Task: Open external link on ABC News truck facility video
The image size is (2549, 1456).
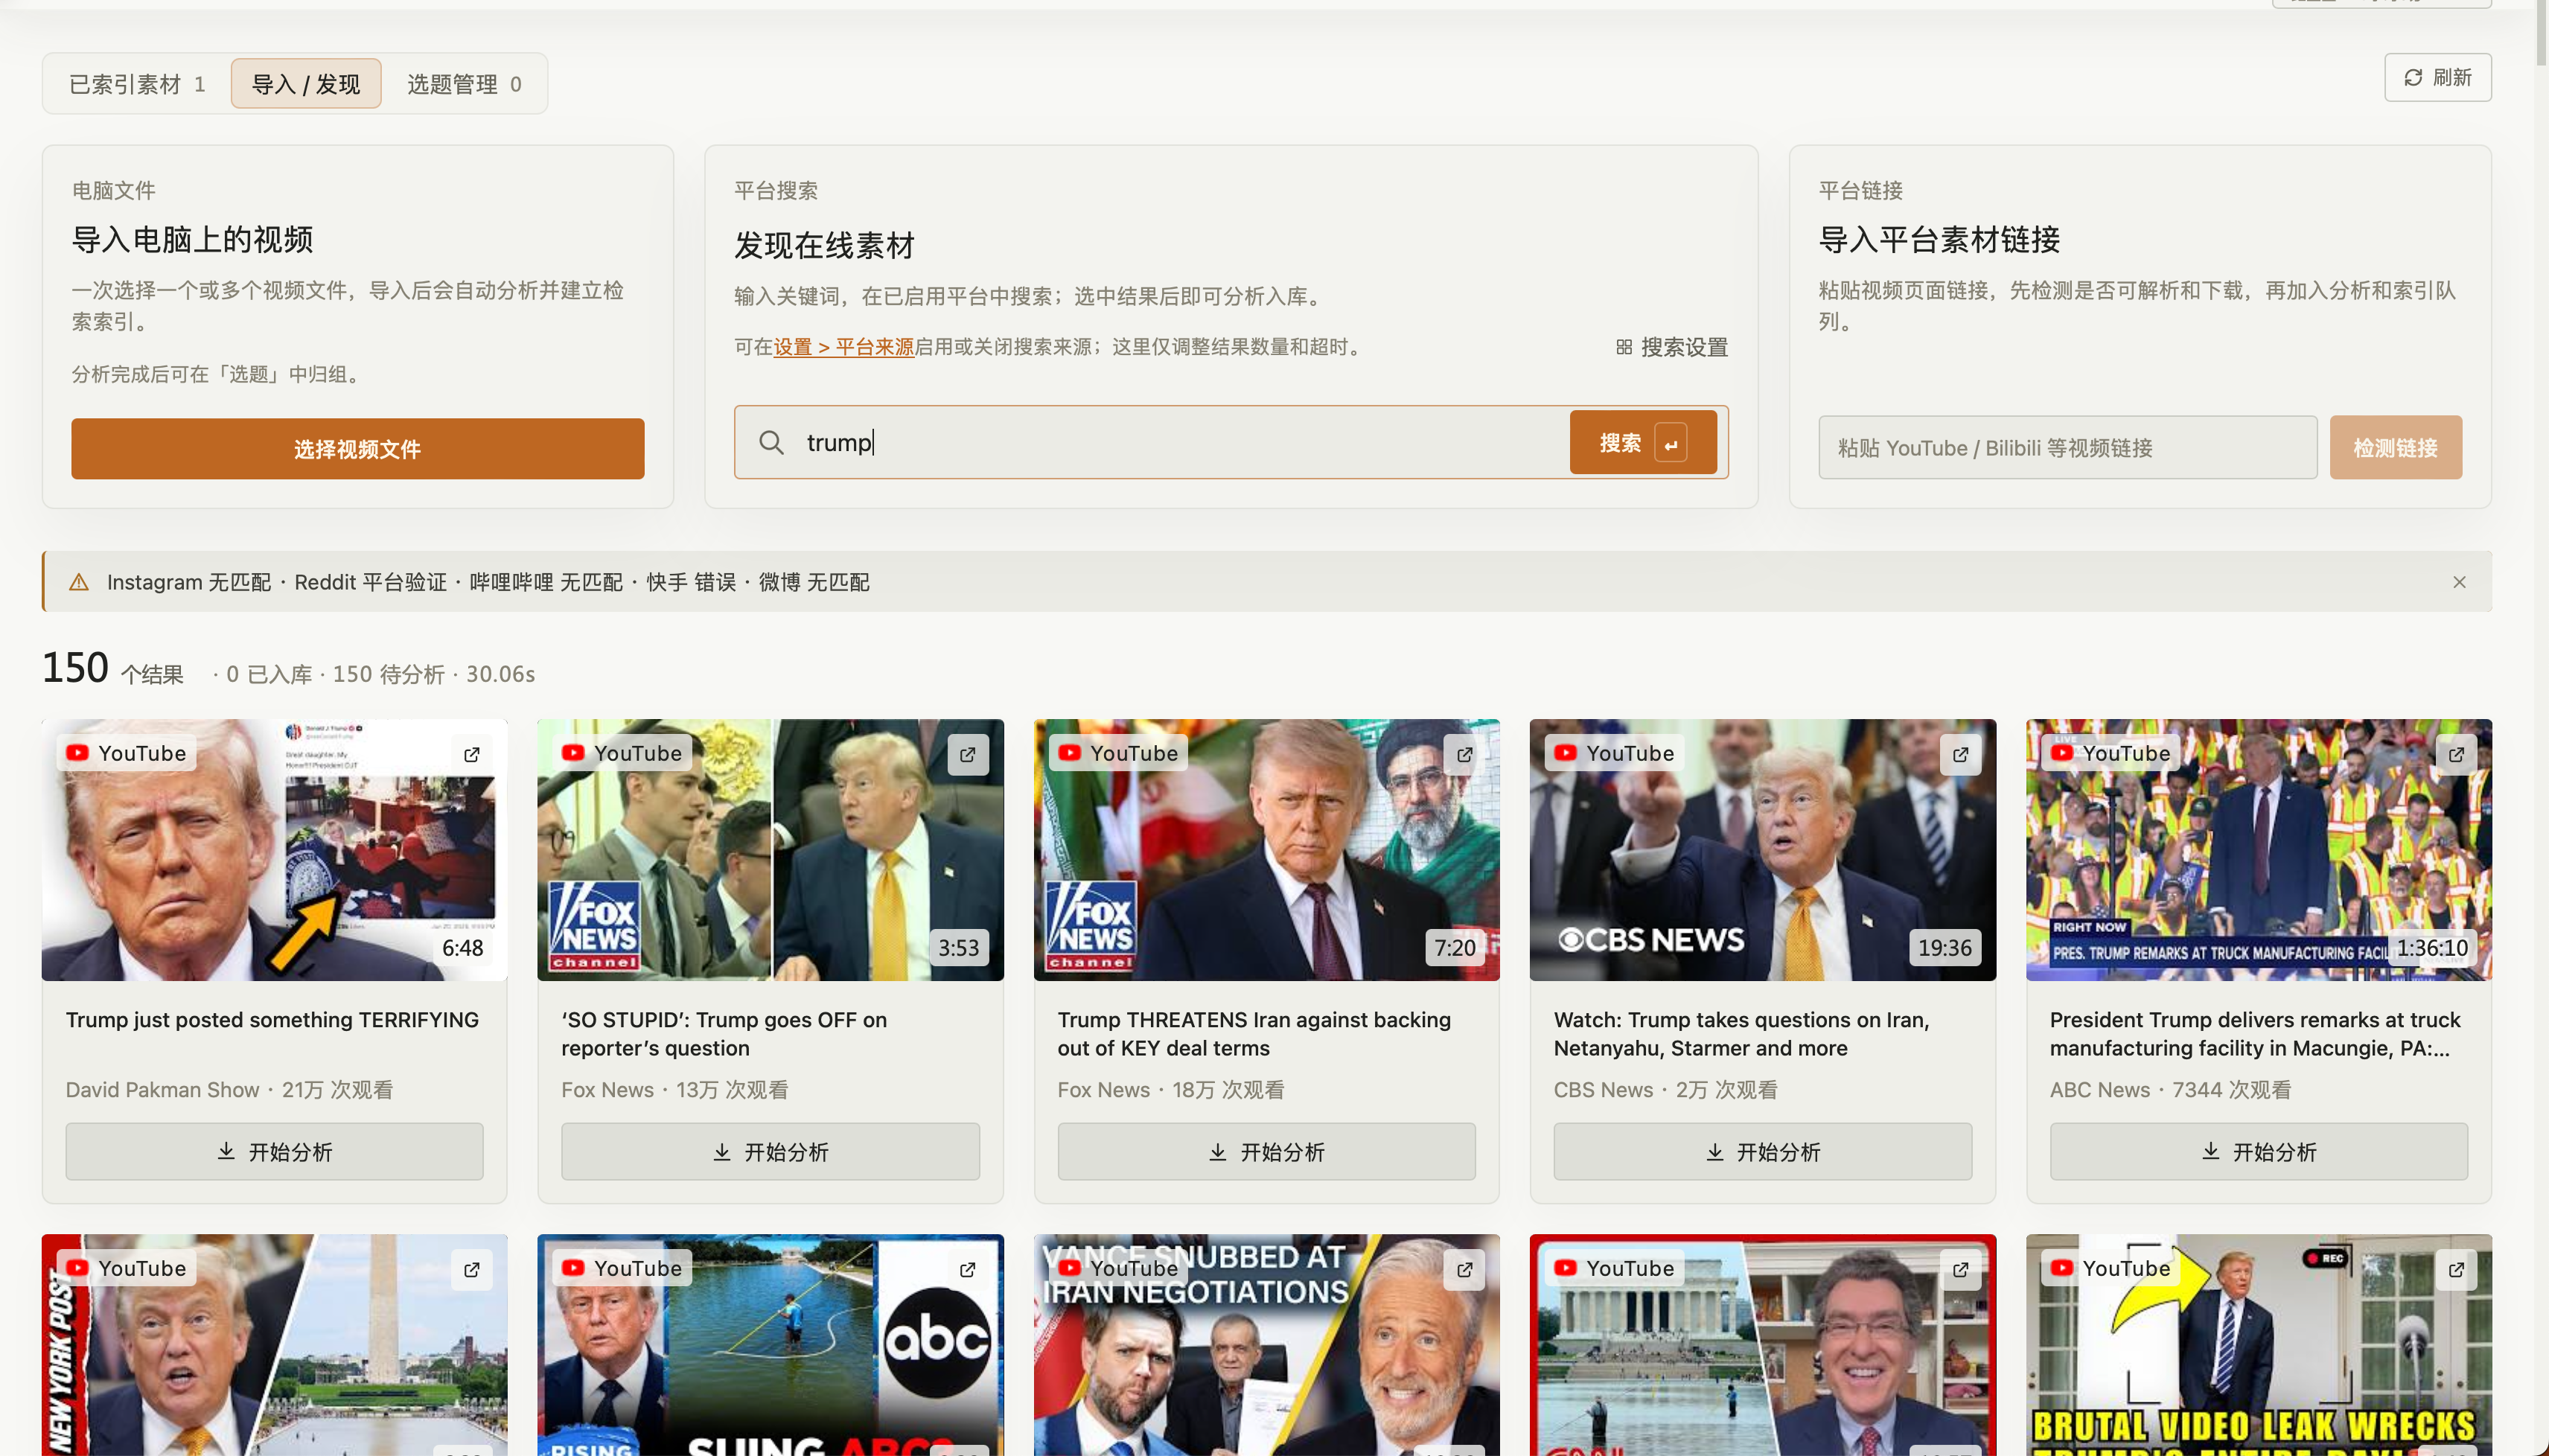Action: tap(2456, 755)
